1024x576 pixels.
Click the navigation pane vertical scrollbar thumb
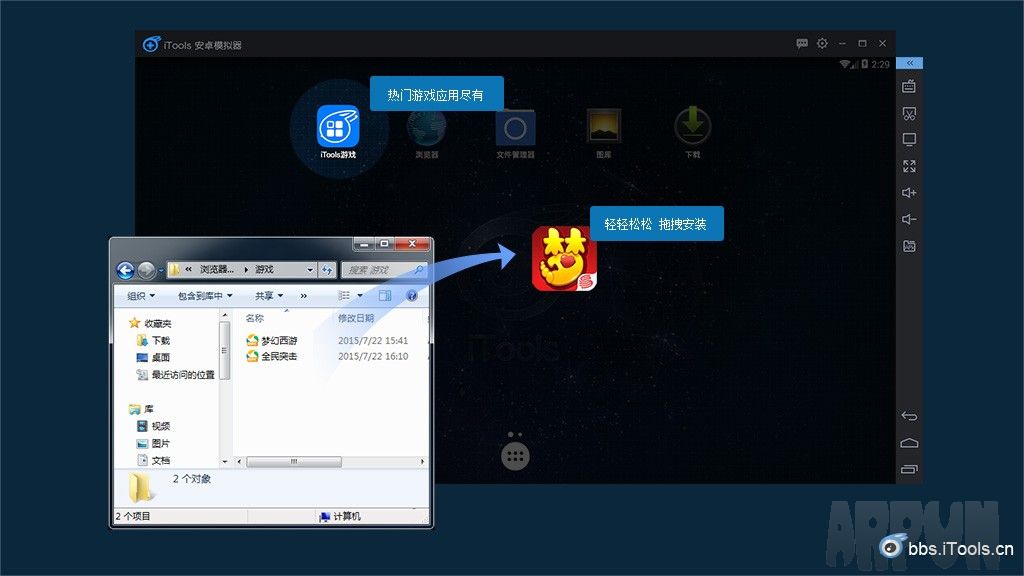[225, 350]
